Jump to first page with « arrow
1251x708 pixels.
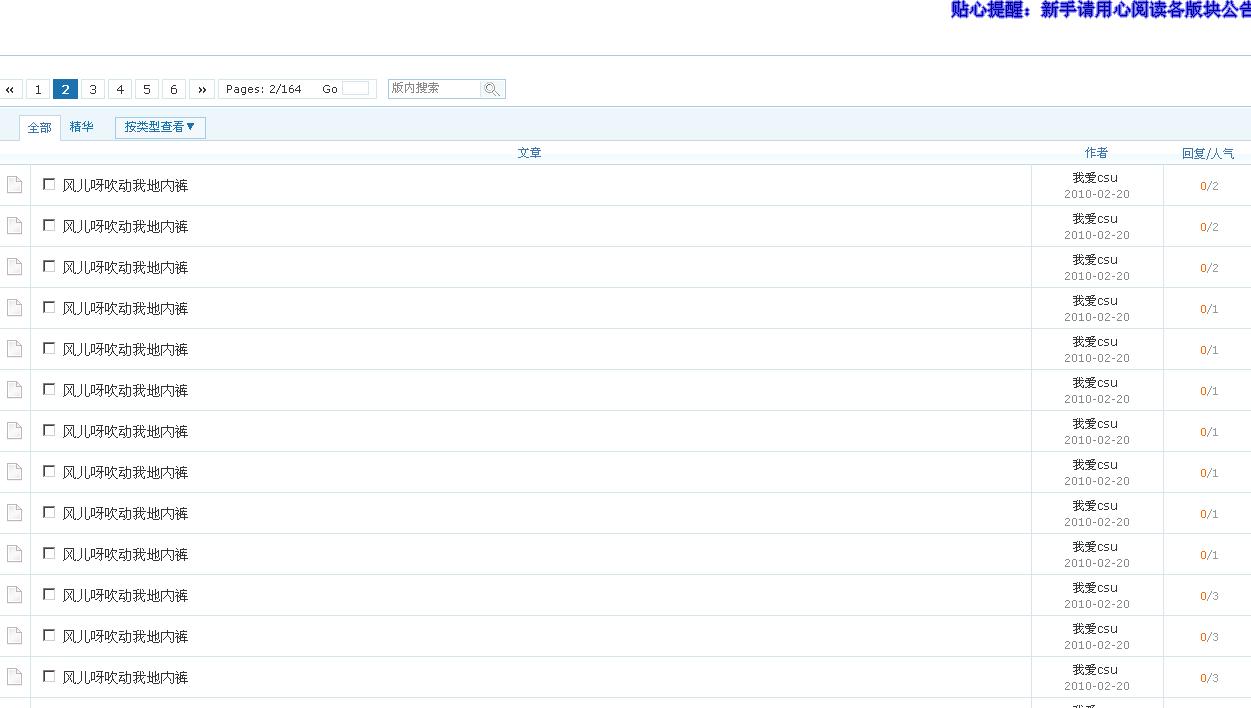[x=10, y=89]
